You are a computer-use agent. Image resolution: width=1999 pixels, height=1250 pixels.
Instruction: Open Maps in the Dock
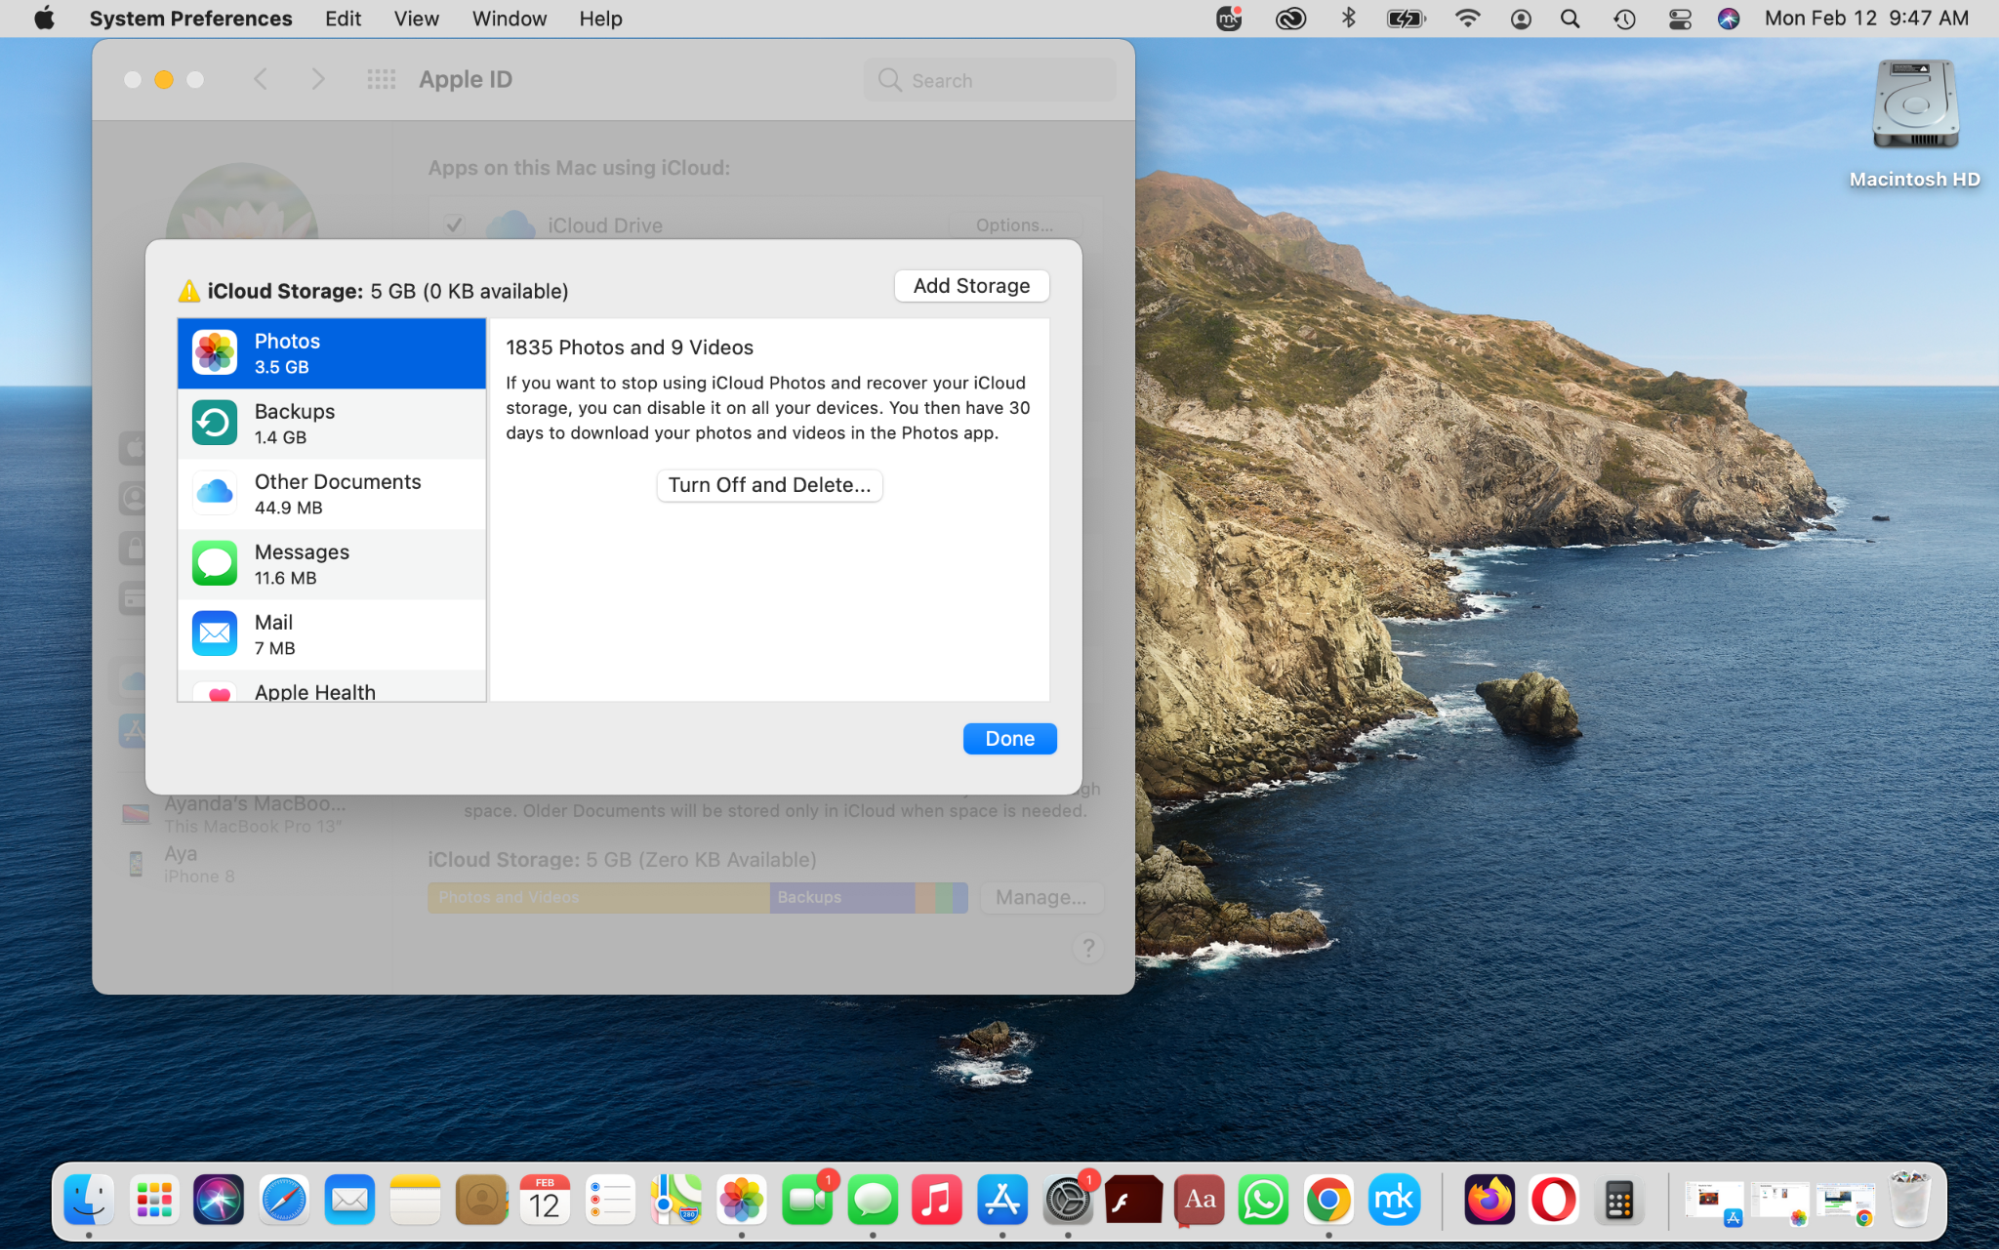click(676, 1199)
